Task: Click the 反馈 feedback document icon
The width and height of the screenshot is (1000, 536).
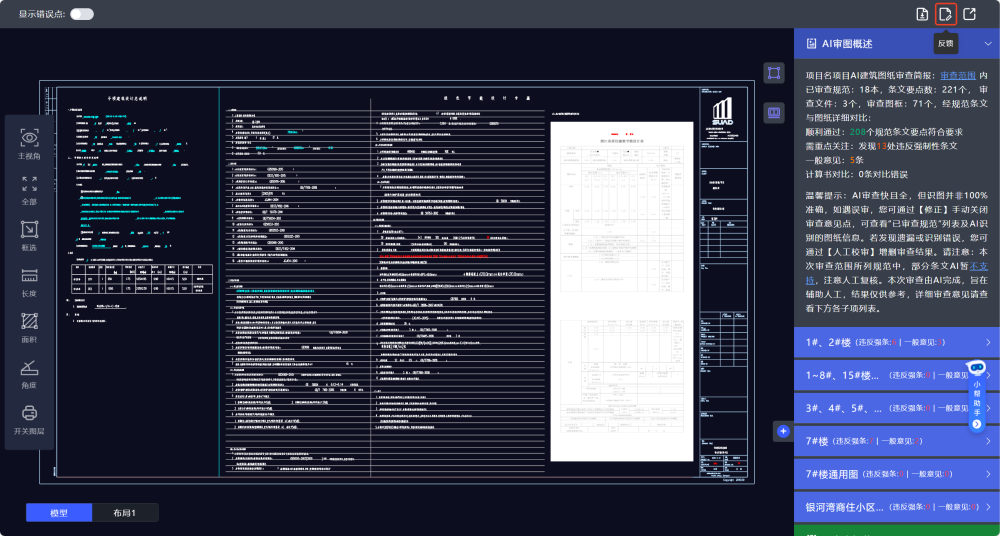Action: coord(945,14)
